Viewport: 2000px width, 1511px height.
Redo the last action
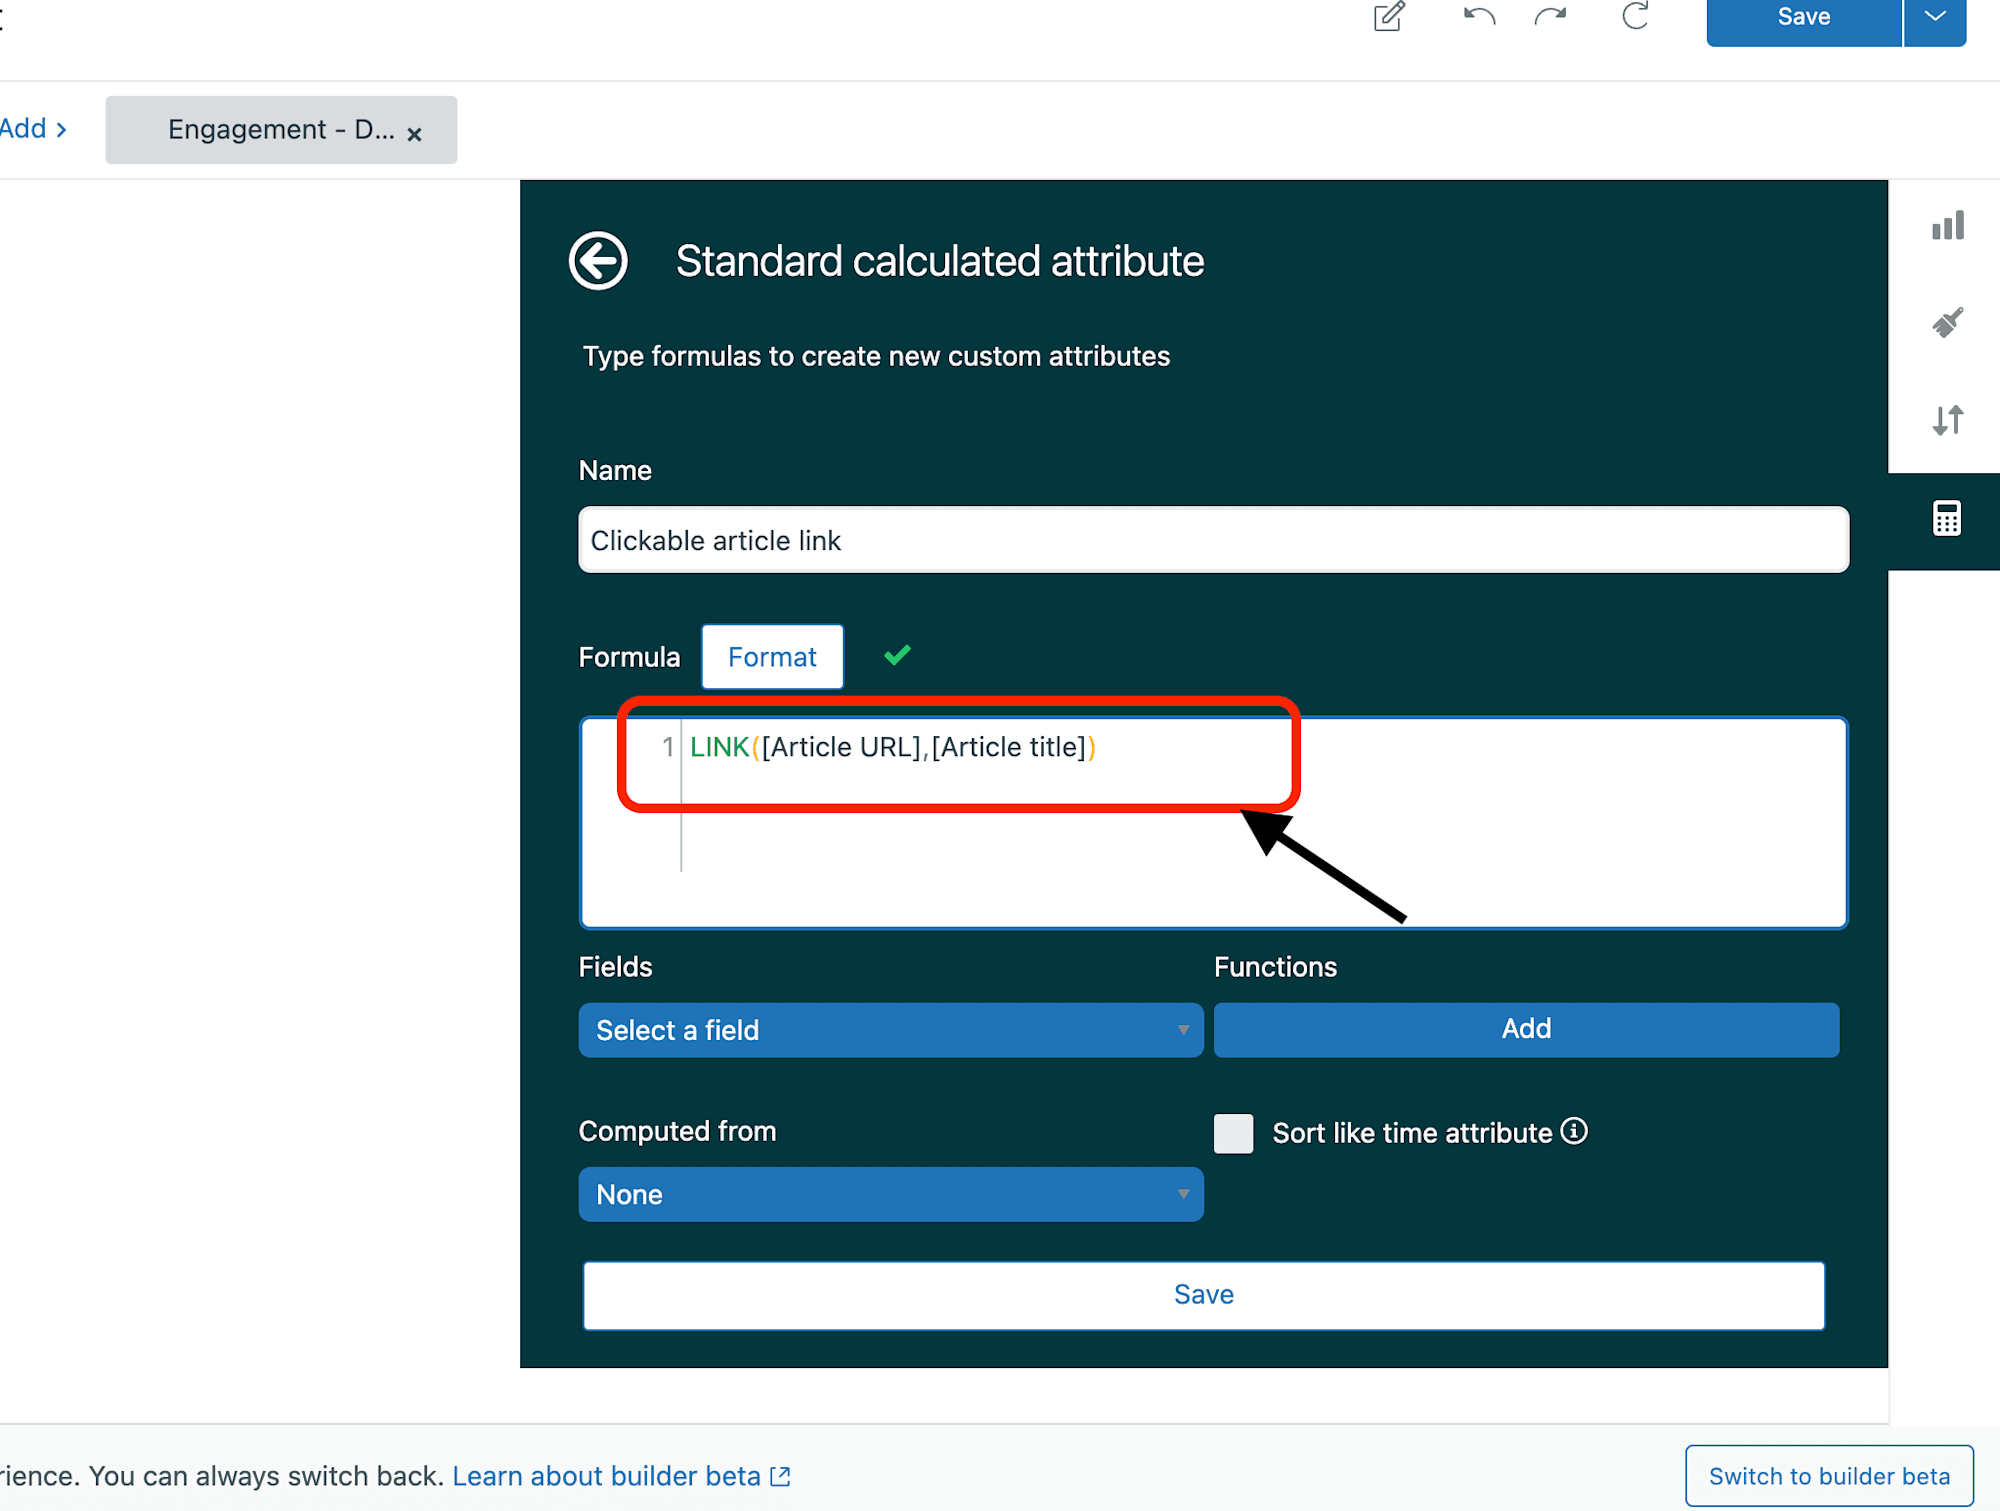pos(1551,17)
